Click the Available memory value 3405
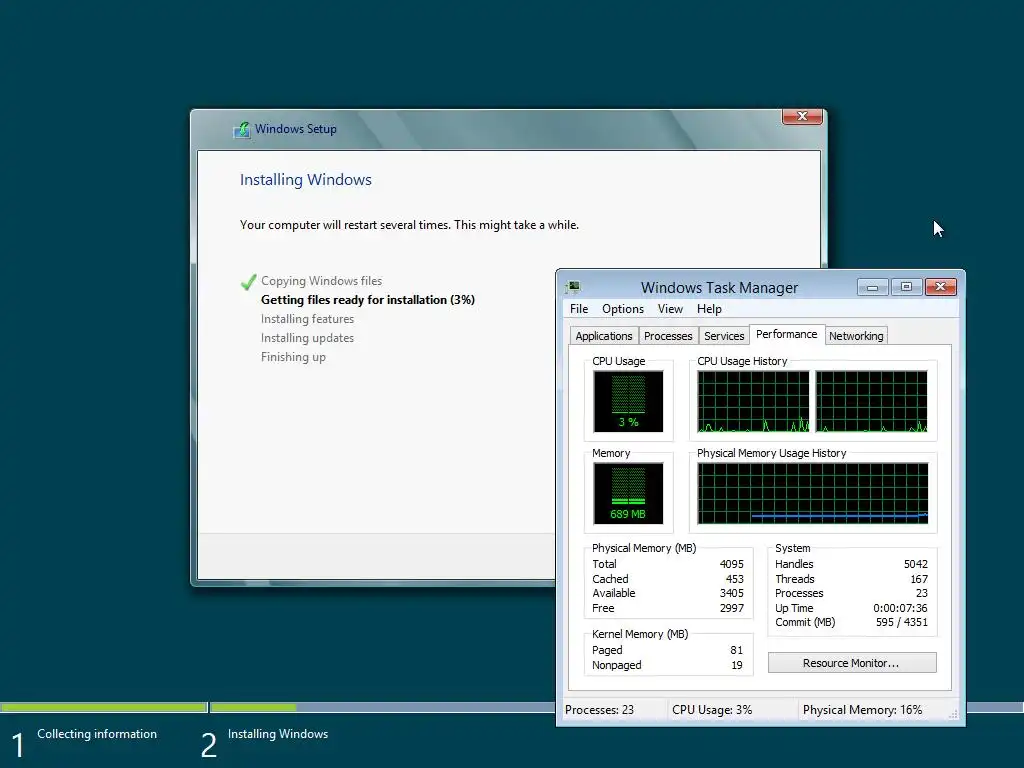The height and width of the screenshot is (768, 1024). coord(731,593)
